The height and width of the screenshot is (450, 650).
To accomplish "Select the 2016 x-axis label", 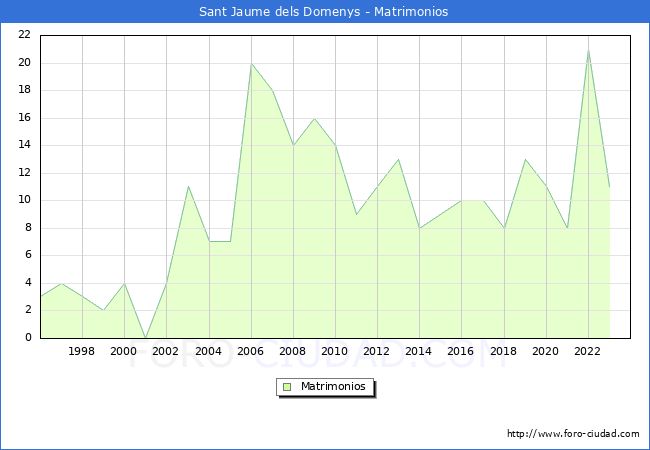I will point(461,351).
